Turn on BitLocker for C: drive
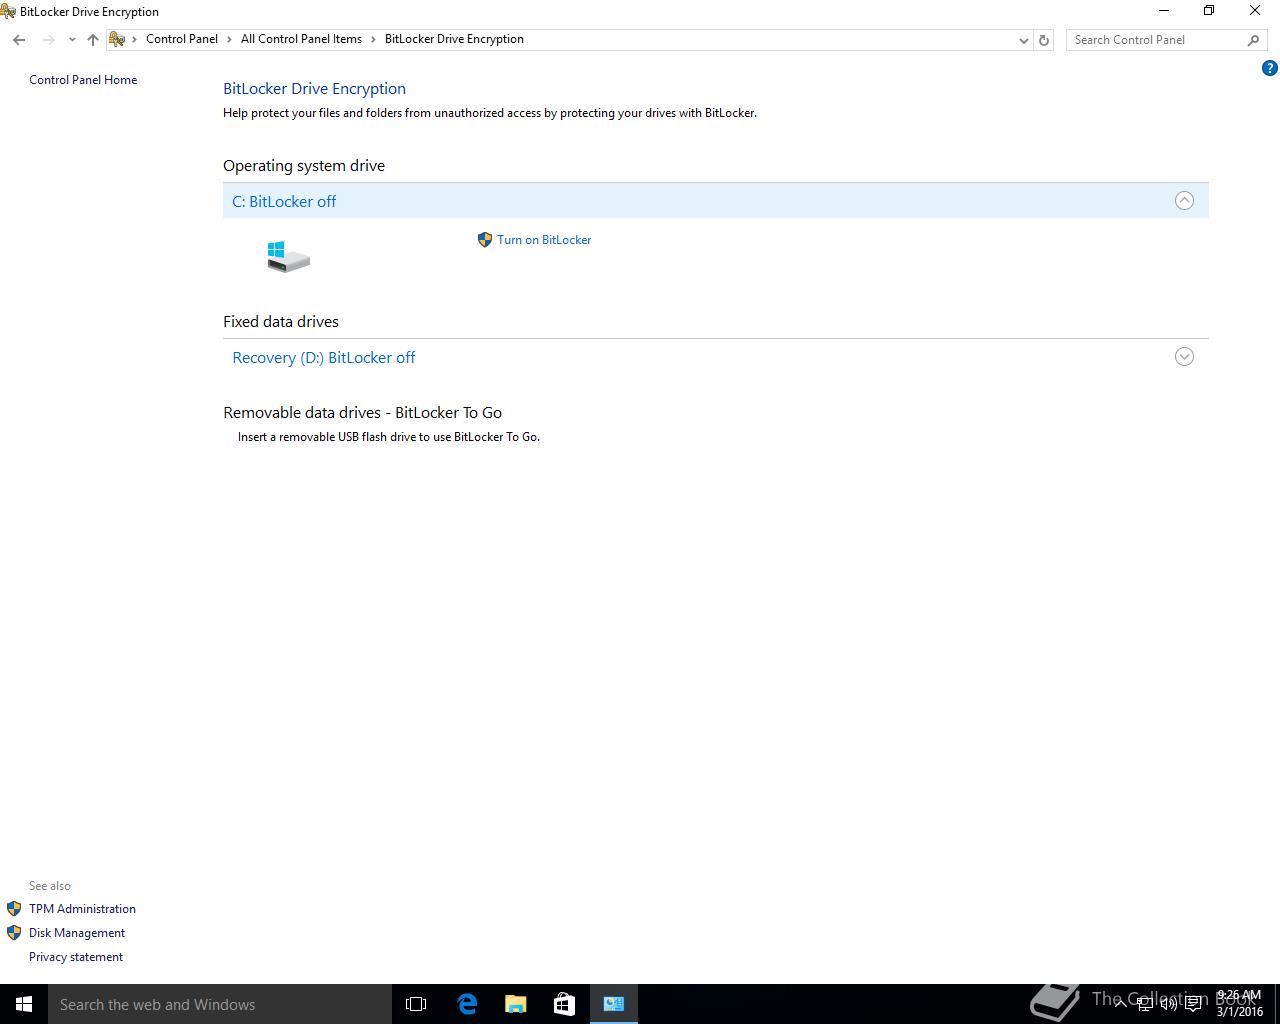The width and height of the screenshot is (1280, 1024). (x=544, y=240)
